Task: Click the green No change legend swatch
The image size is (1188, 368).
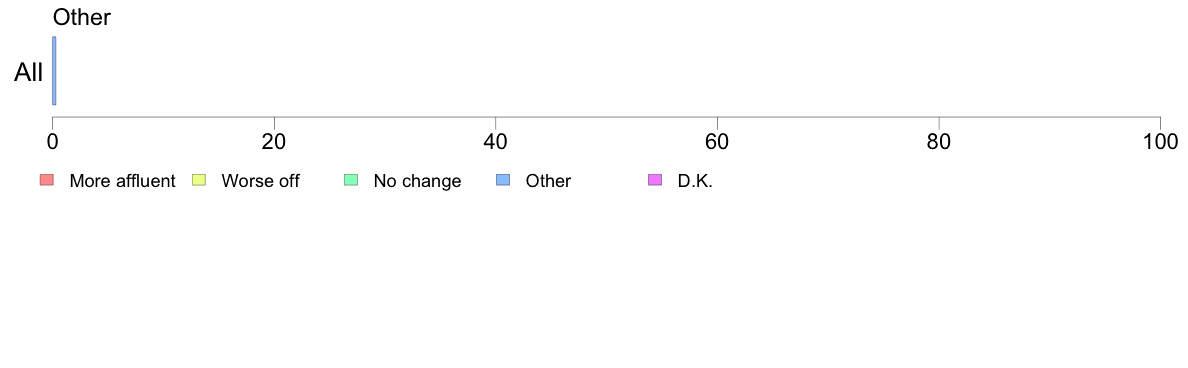Action: pos(351,180)
